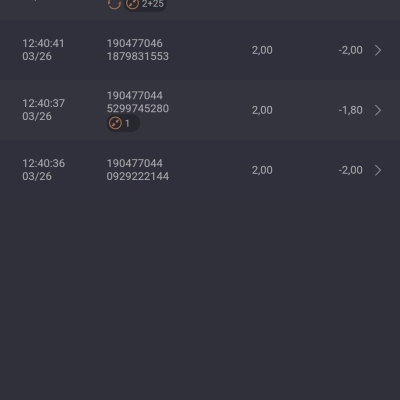400x400 pixels.
Task: Click bet number 0929222144
Action: (138, 176)
